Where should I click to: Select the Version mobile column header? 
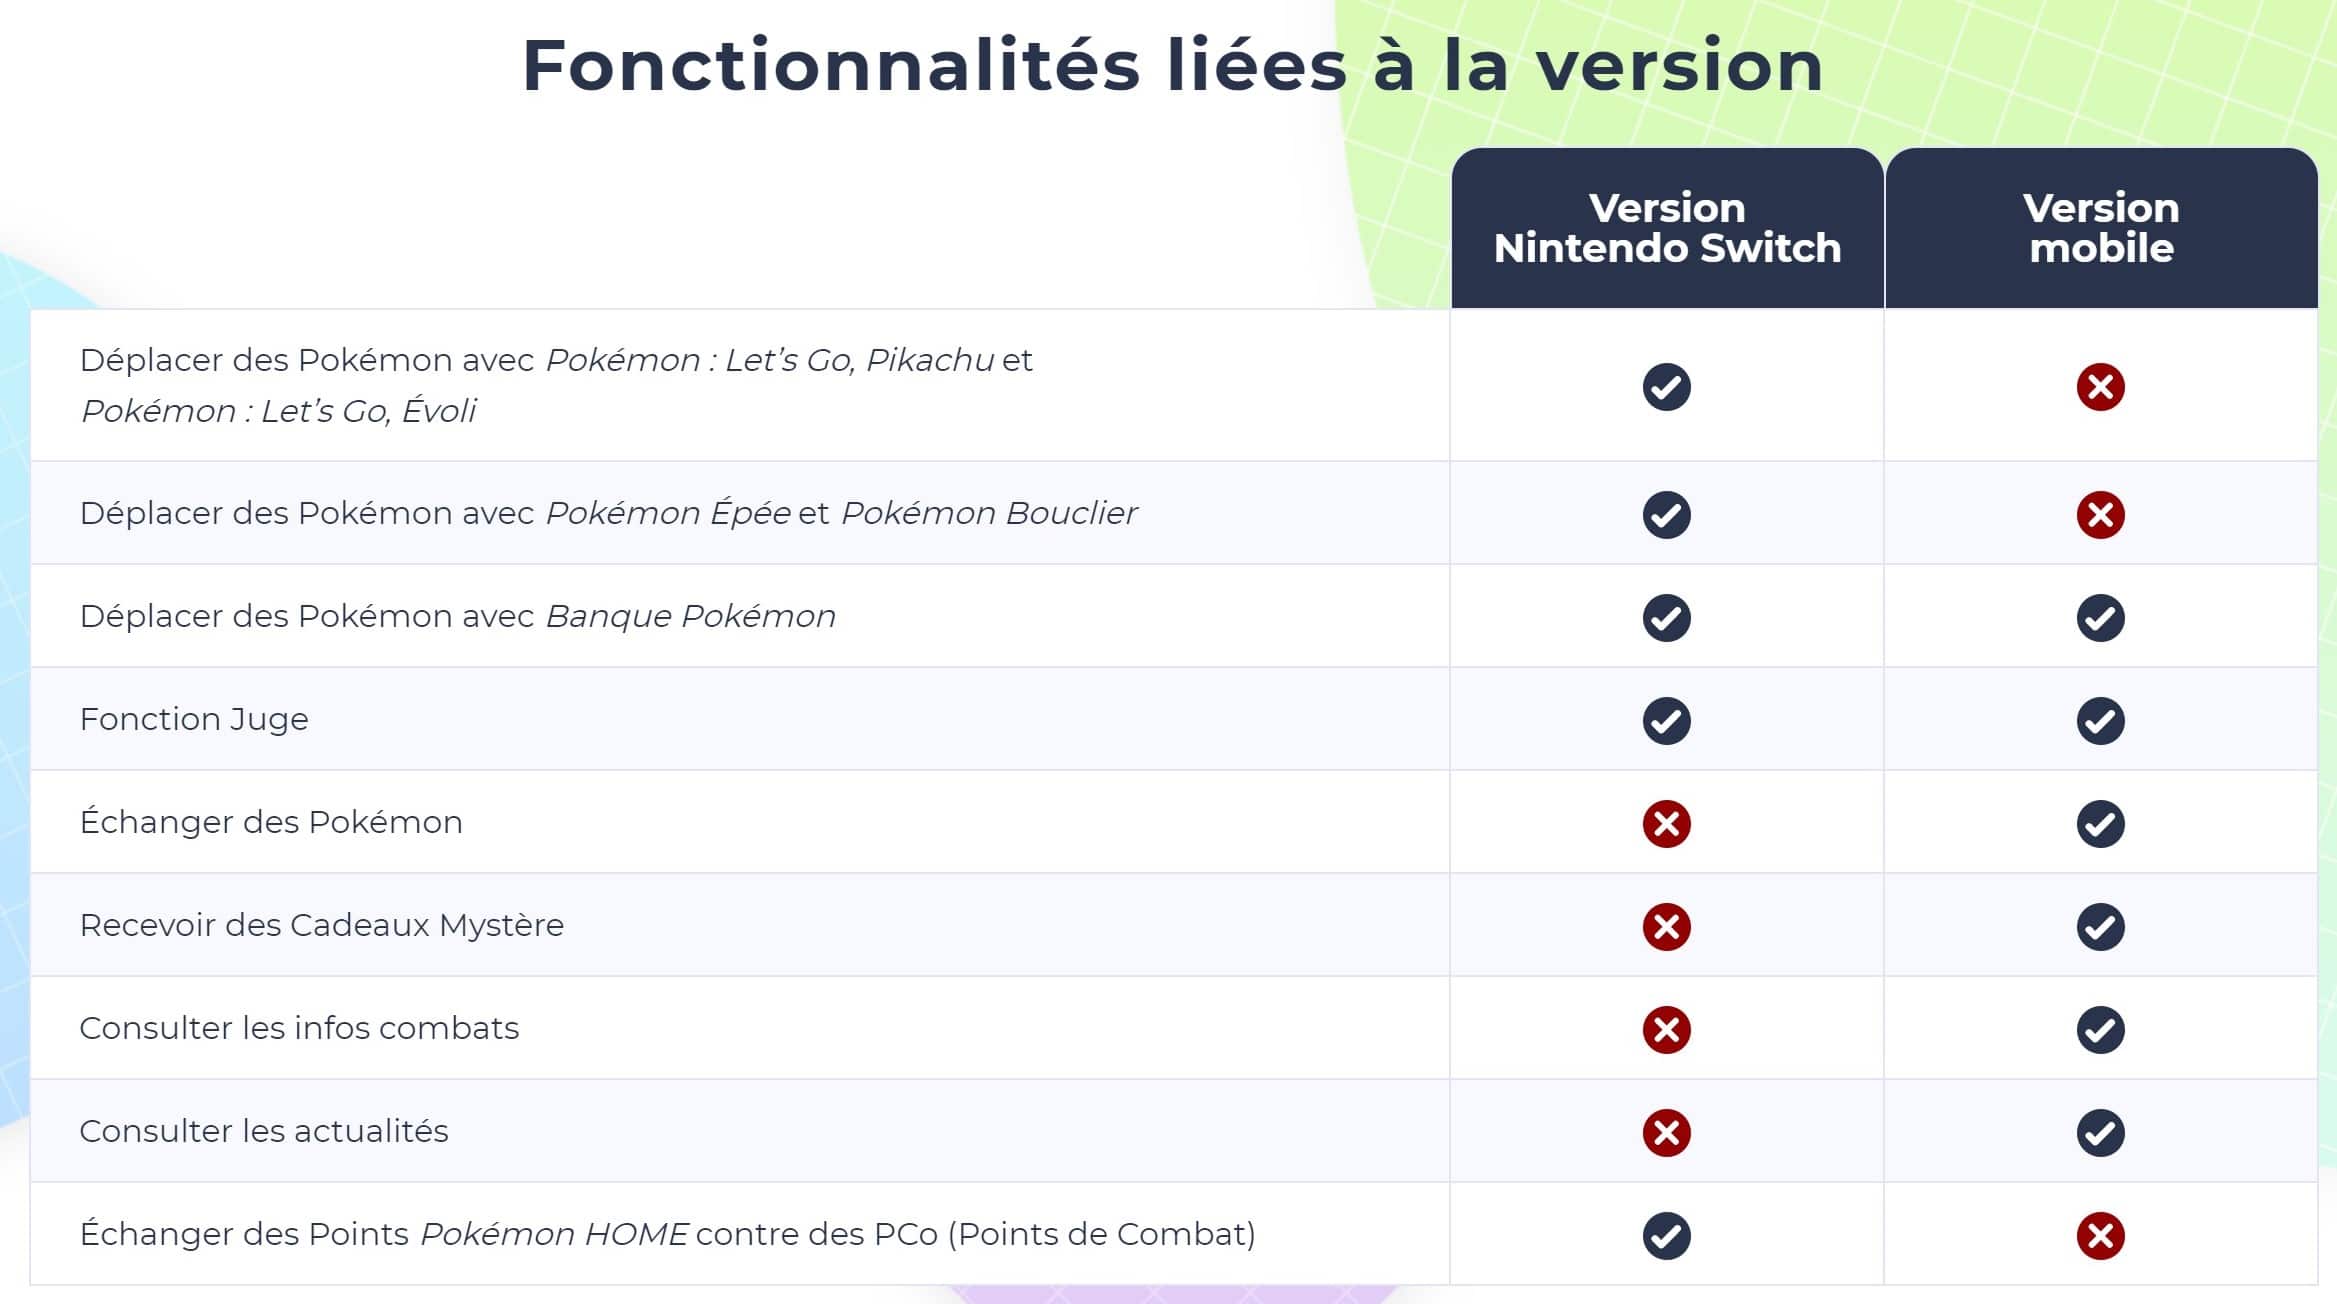coord(2101,228)
